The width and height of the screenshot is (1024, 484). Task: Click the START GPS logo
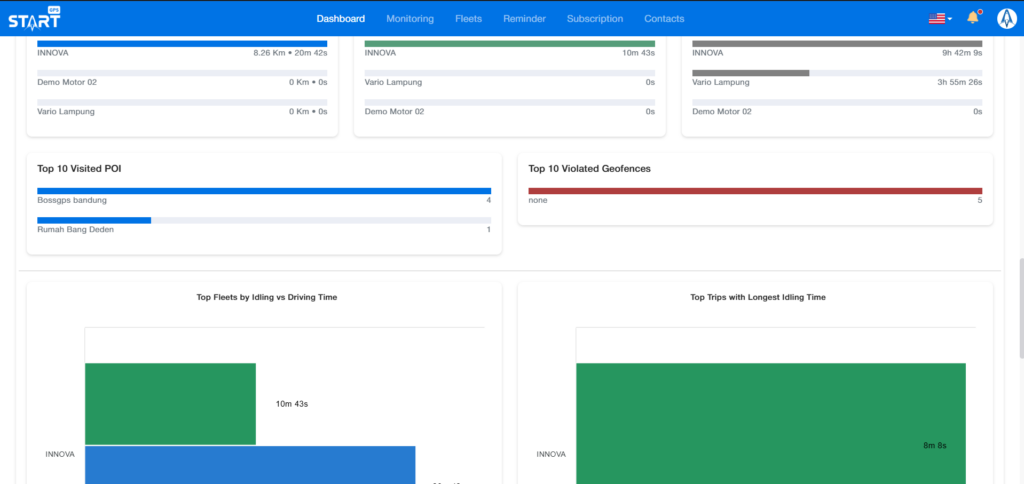(x=32, y=18)
